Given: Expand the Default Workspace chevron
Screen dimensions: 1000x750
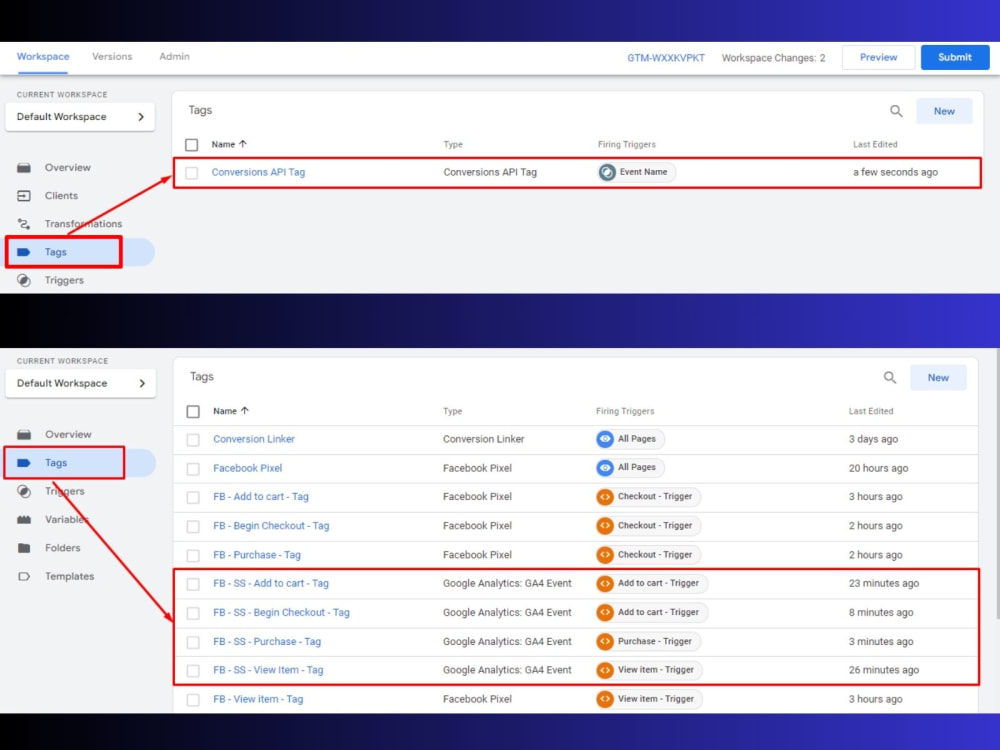Looking at the screenshot, I should [142, 117].
